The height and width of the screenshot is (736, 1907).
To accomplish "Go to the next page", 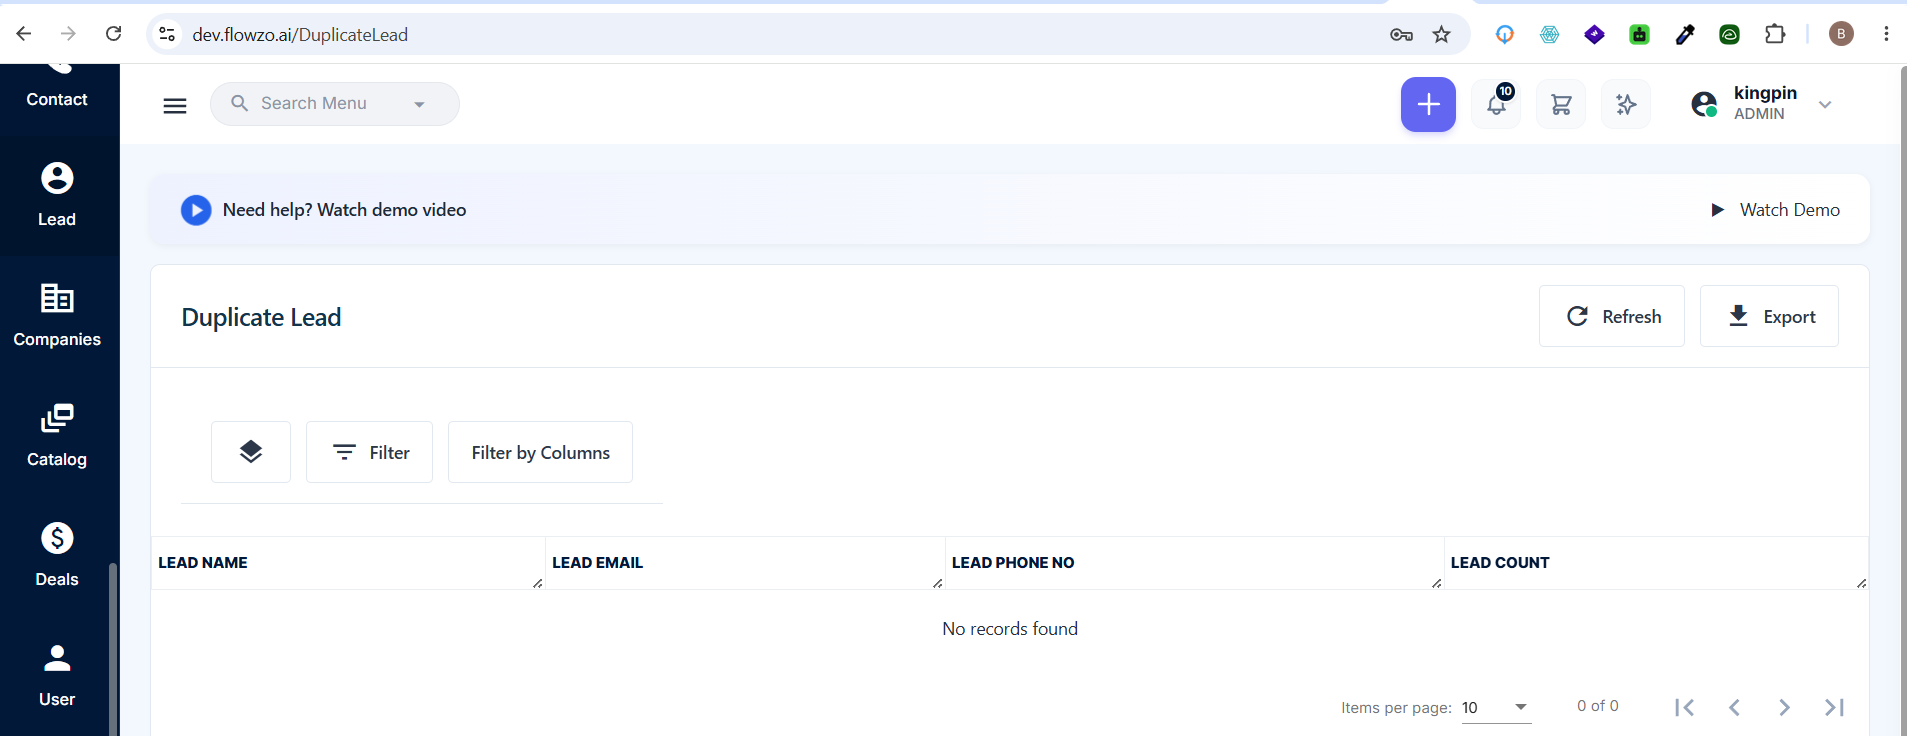I will click(x=1785, y=707).
